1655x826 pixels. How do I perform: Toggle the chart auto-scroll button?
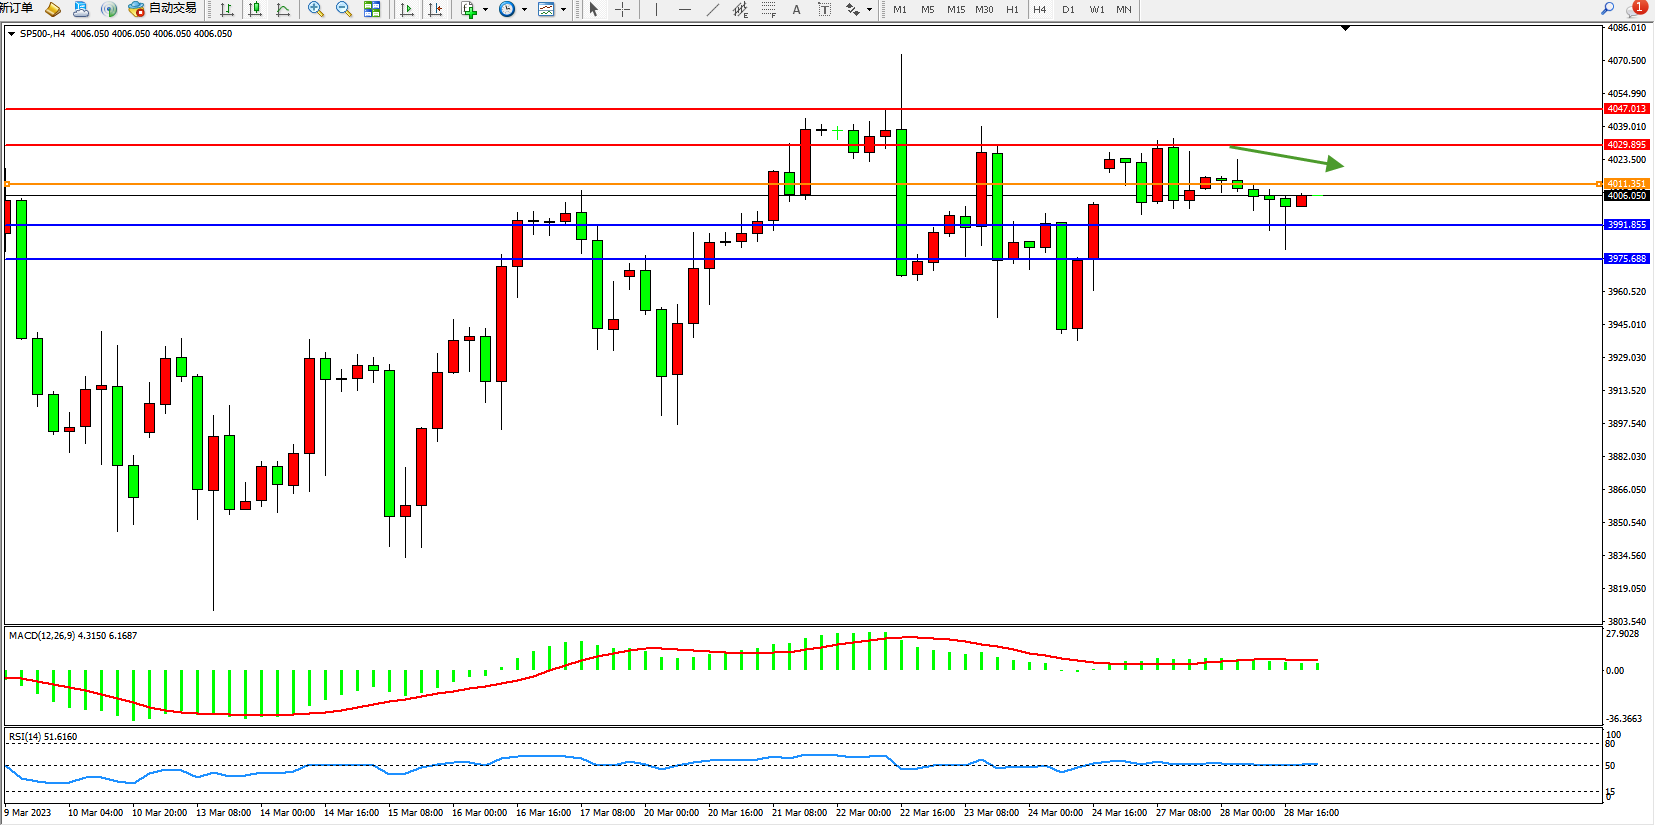[407, 9]
